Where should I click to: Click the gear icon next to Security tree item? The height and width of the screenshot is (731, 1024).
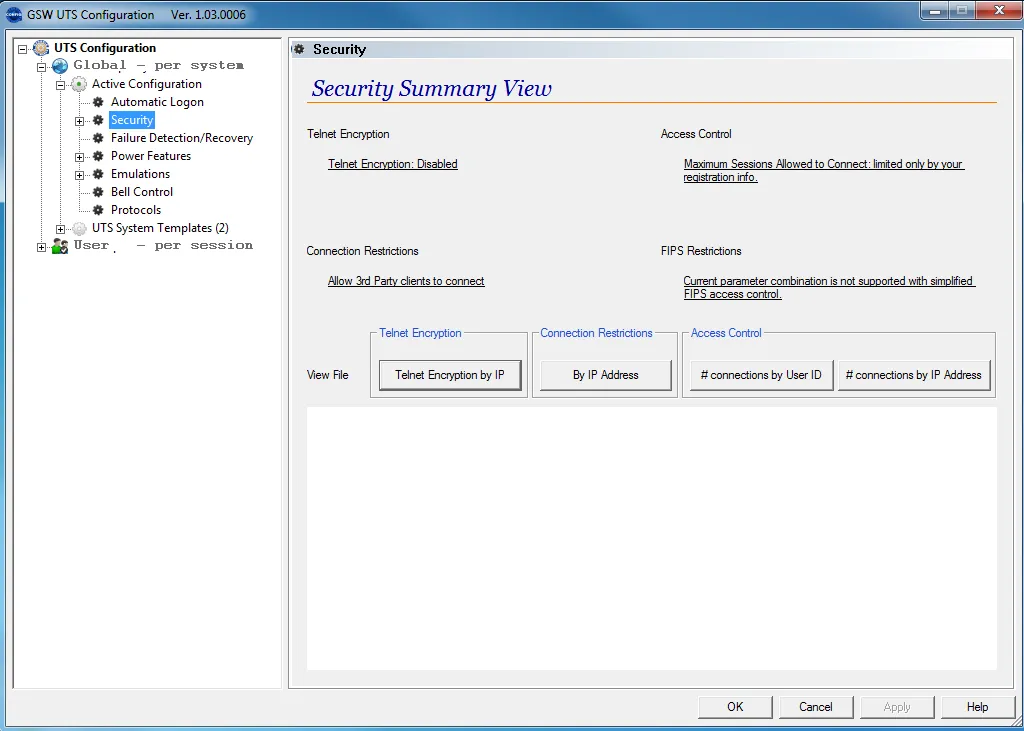[x=98, y=120]
